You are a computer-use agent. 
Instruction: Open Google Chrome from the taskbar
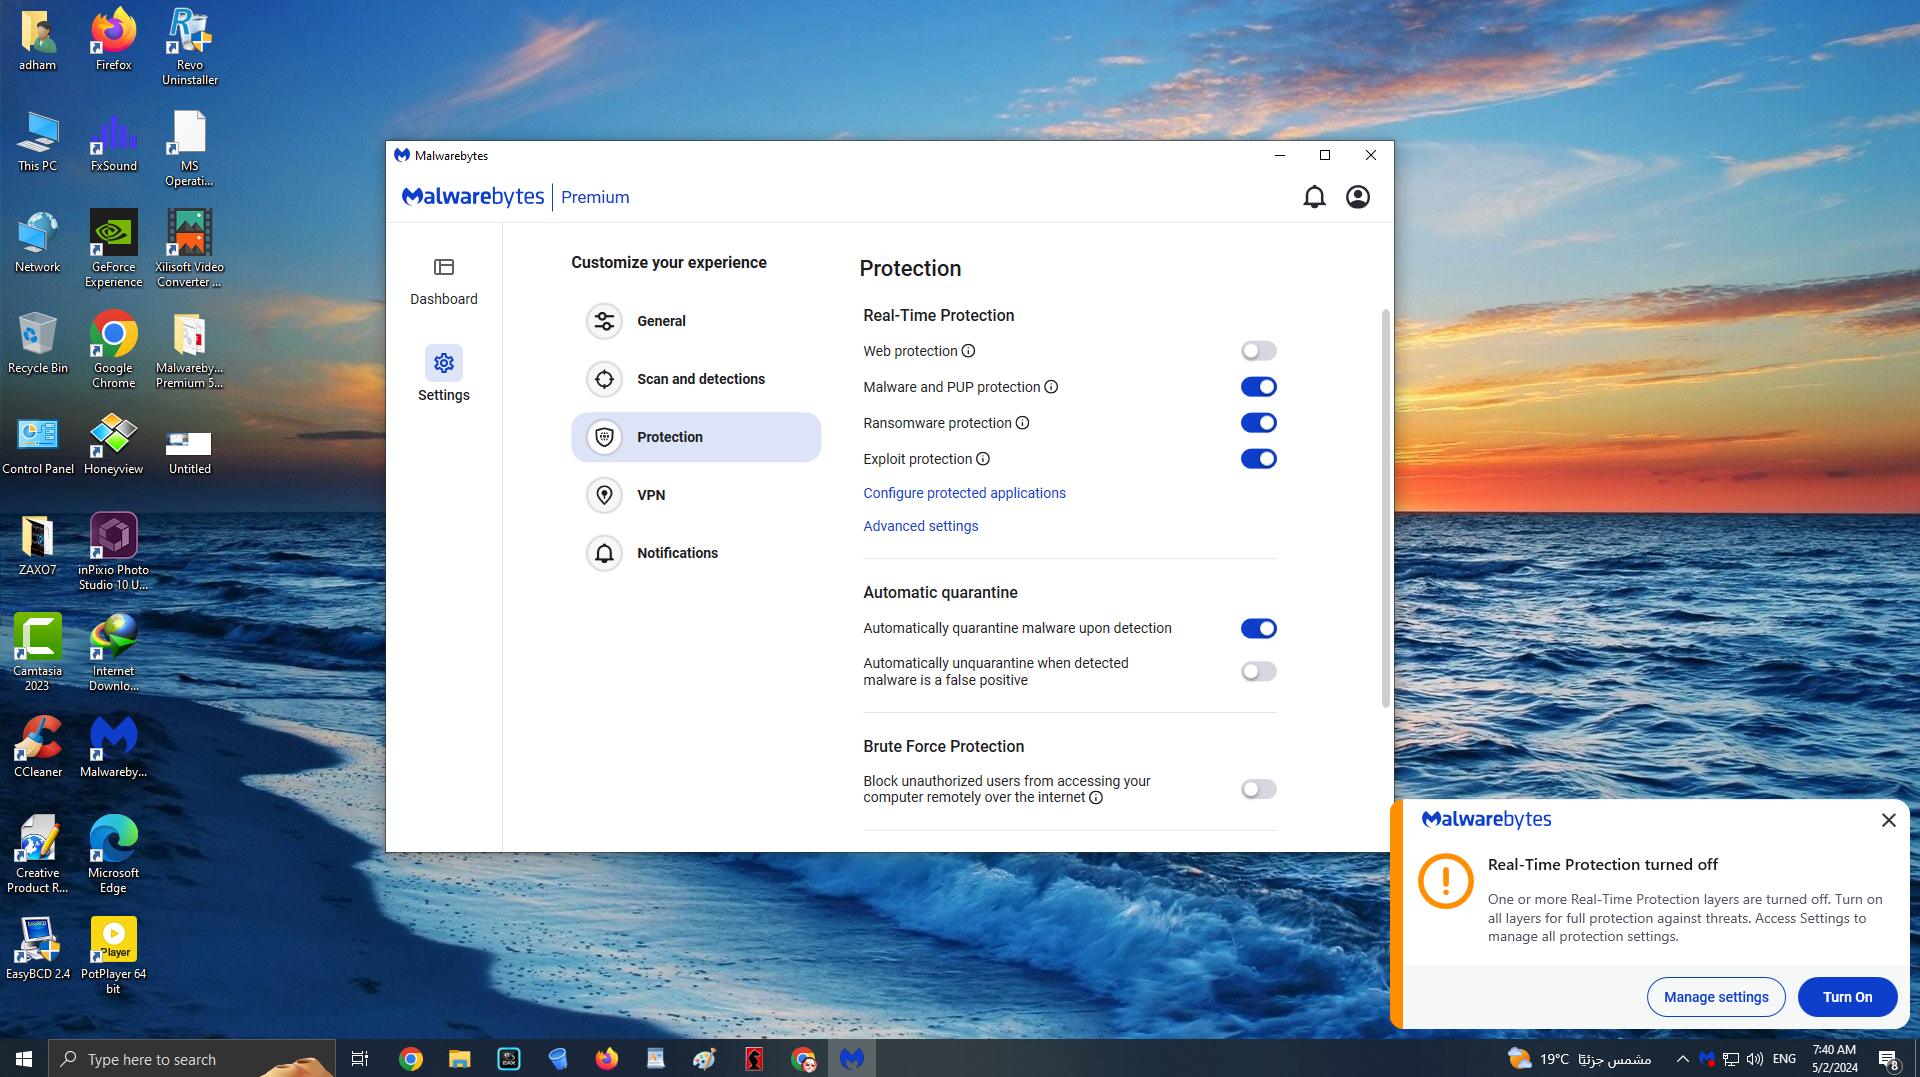coord(411,1059)
